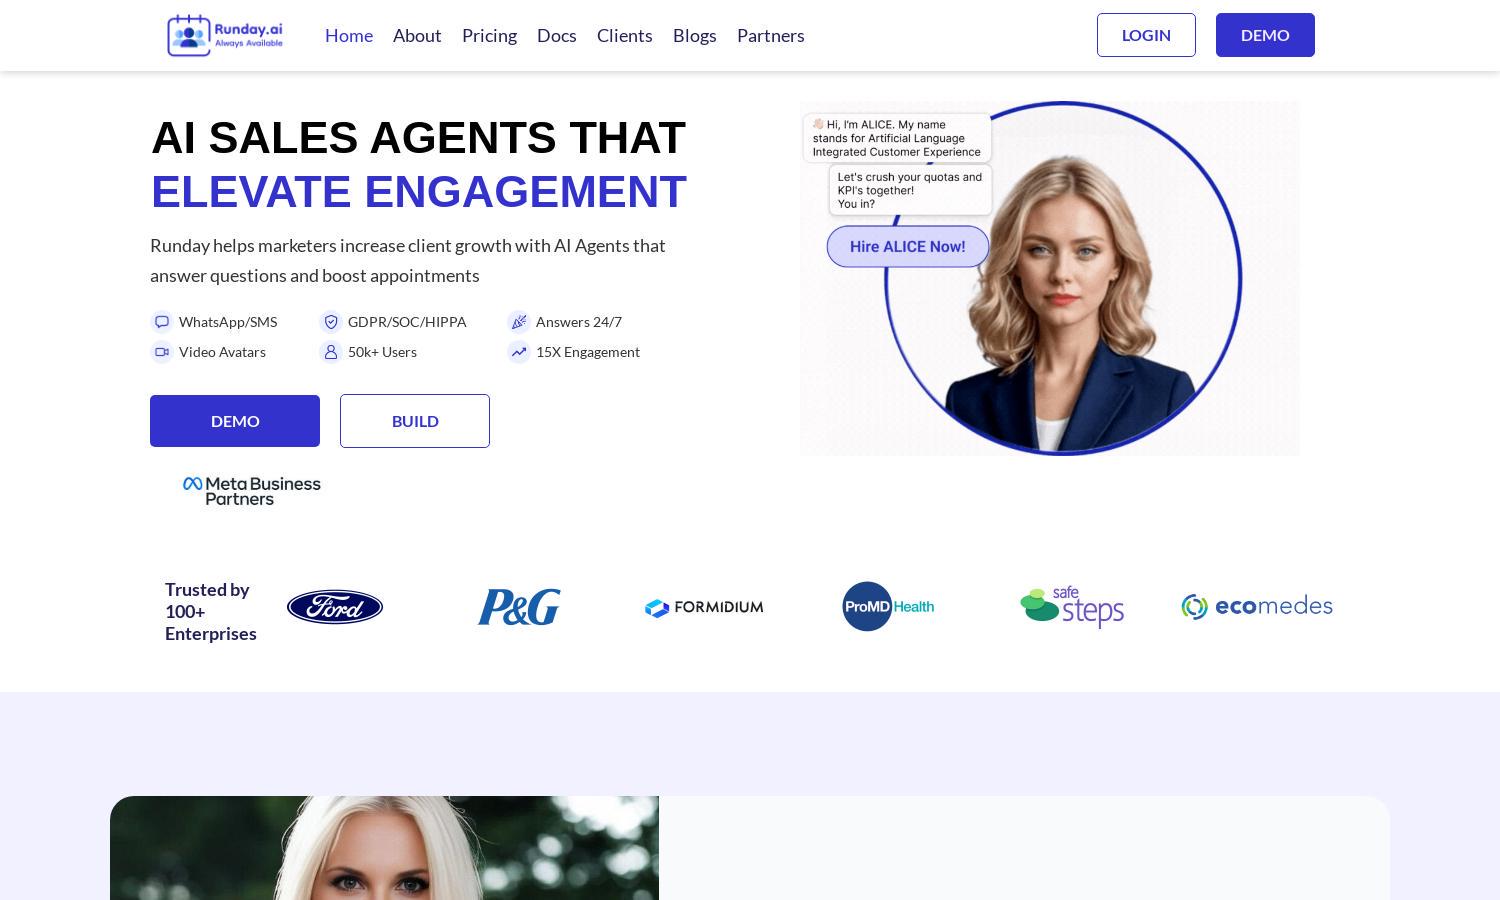This screenshot has height=900, width=1500.
Task: Click the BUILD button
Action: pyautogui.click(x=415, y=421)
